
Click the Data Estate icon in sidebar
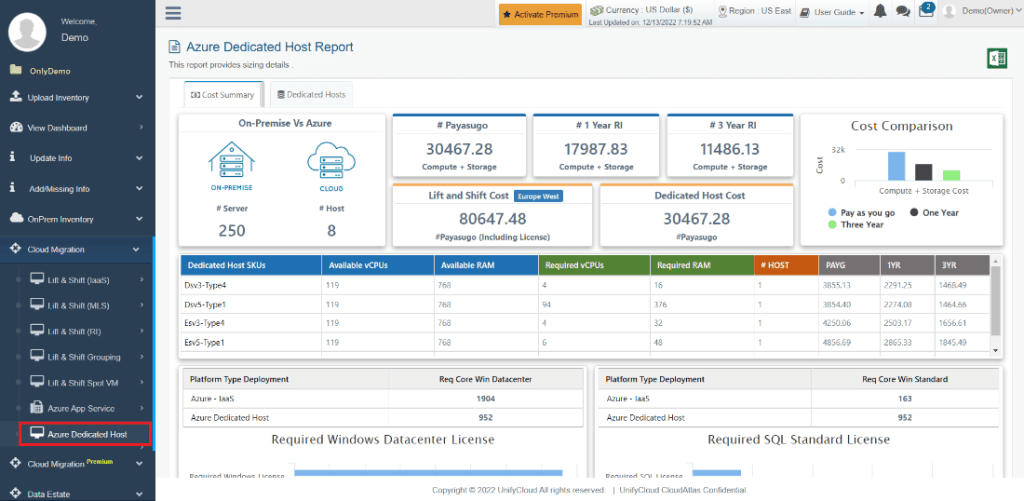pyautogui.click(x=16, y=493)
